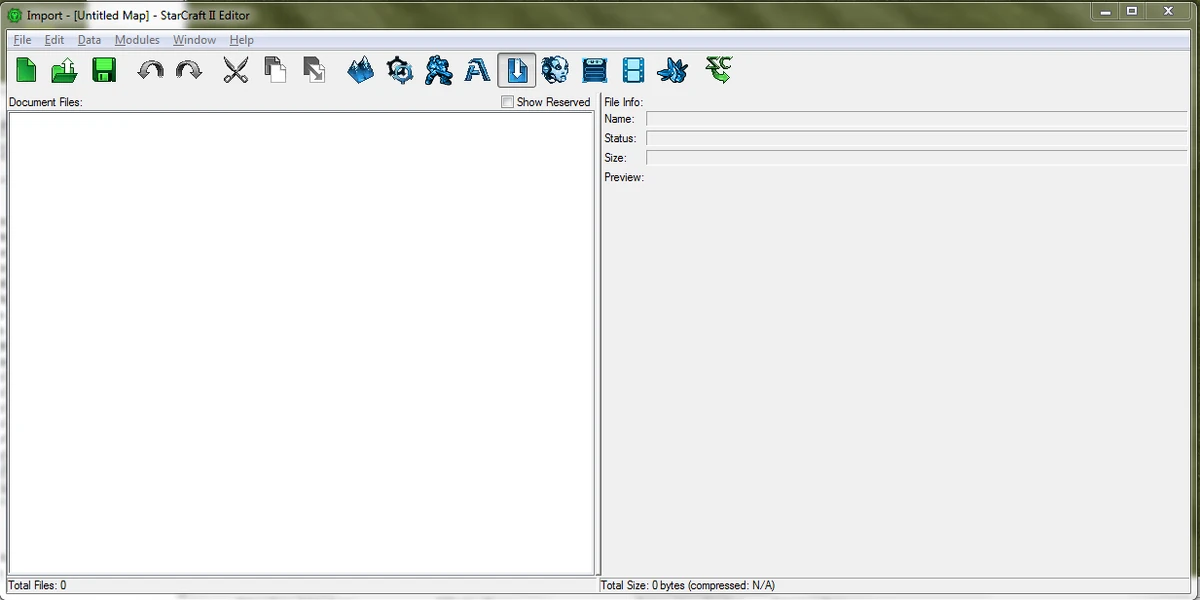Open the AI module
The width and height of the screenshot is (1200, 600).
555,70
